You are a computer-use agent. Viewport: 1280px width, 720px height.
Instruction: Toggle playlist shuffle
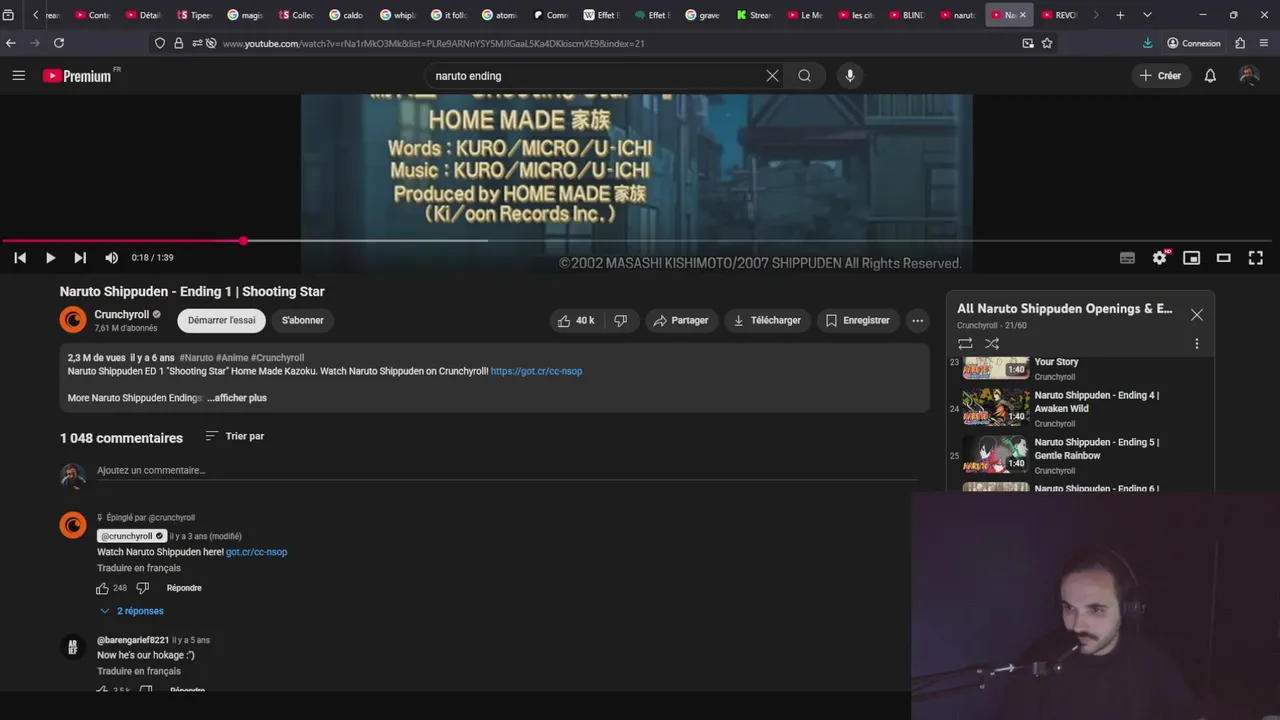click(x=992, y=344)
